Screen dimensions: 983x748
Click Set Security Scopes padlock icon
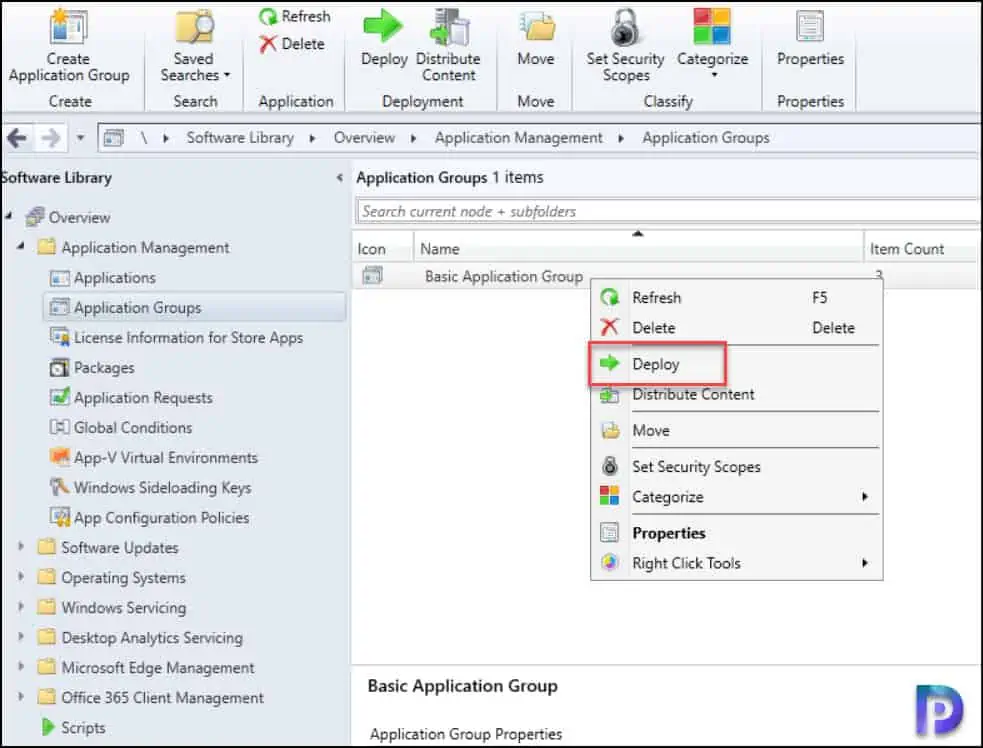tap(625, 28)
